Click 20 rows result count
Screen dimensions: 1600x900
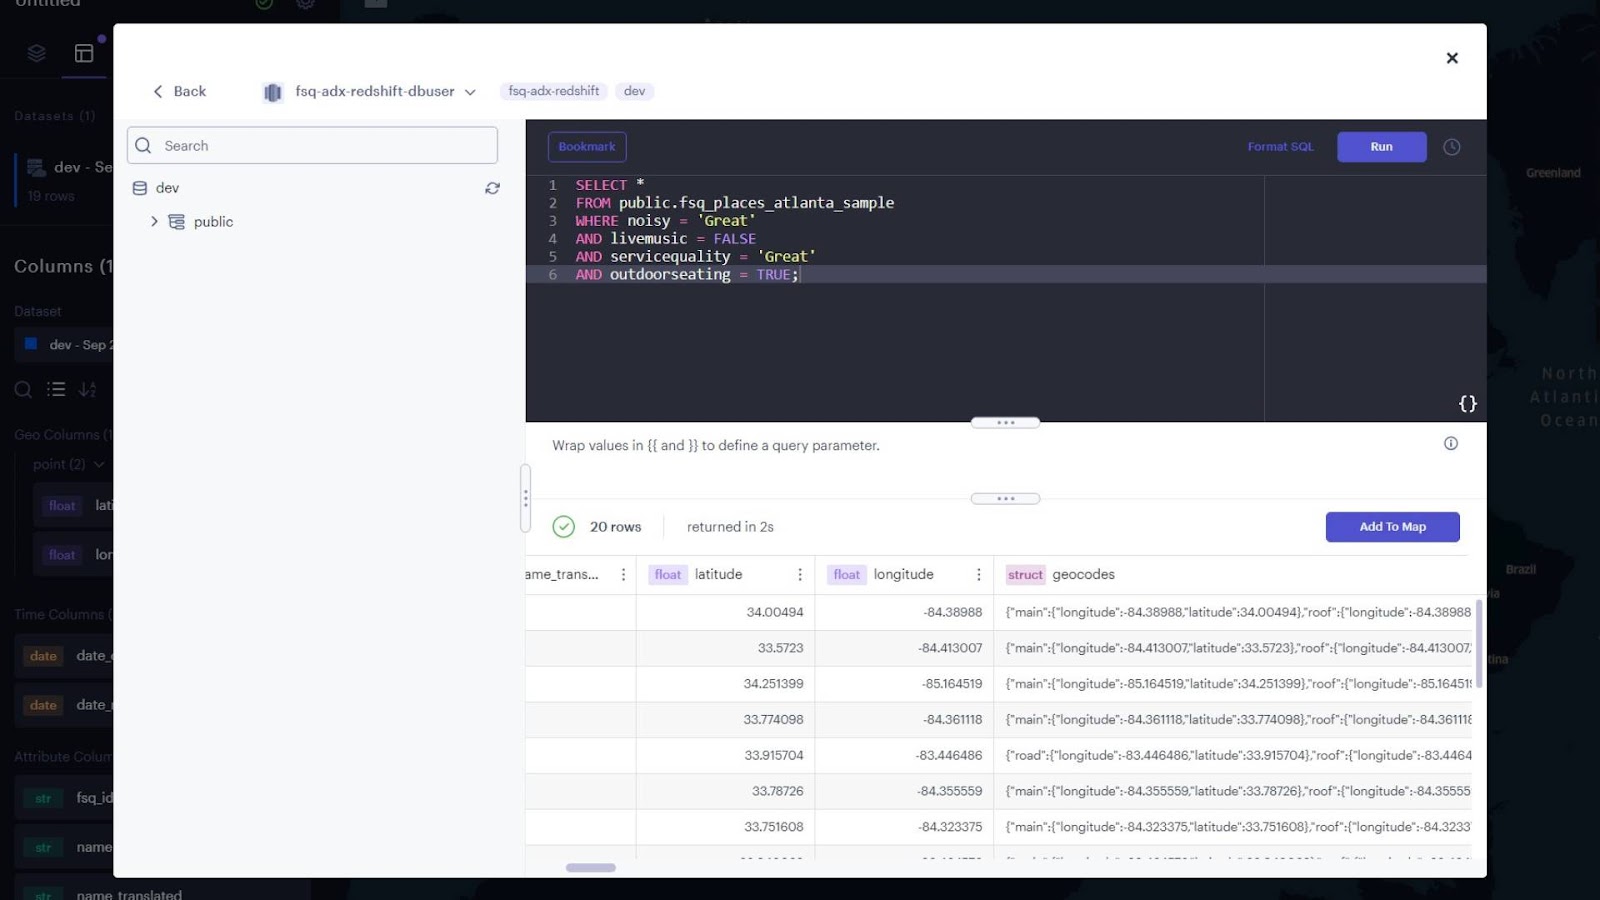click(x=615, y=527)
